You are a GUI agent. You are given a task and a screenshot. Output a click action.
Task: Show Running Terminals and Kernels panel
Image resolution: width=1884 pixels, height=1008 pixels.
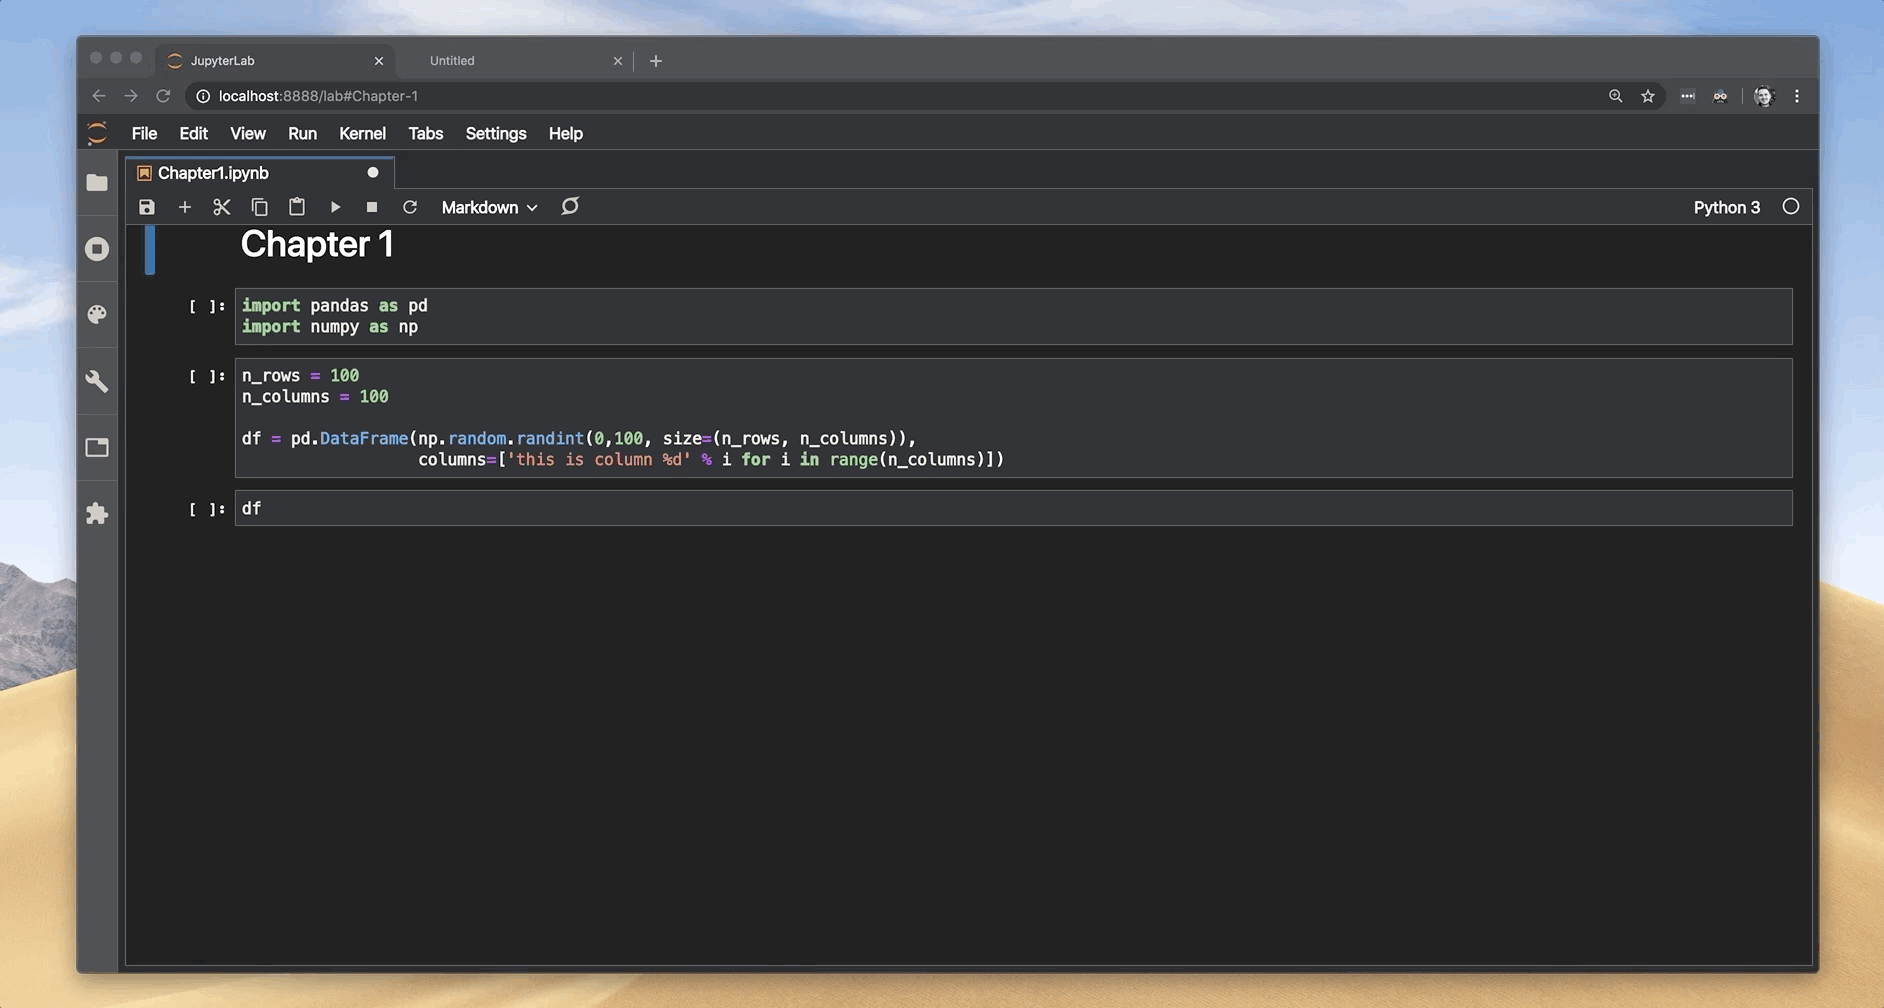click(97, 249)
